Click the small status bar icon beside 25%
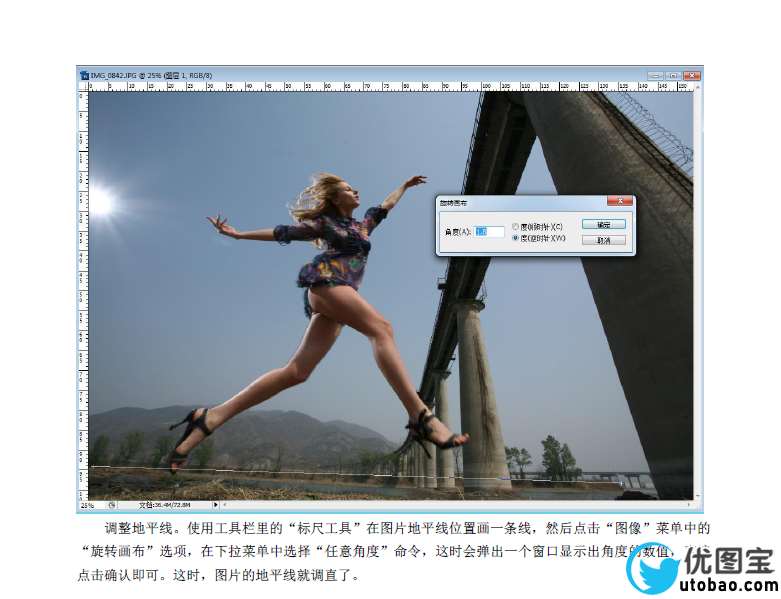781x599 pixels. [x=112, y=505]
